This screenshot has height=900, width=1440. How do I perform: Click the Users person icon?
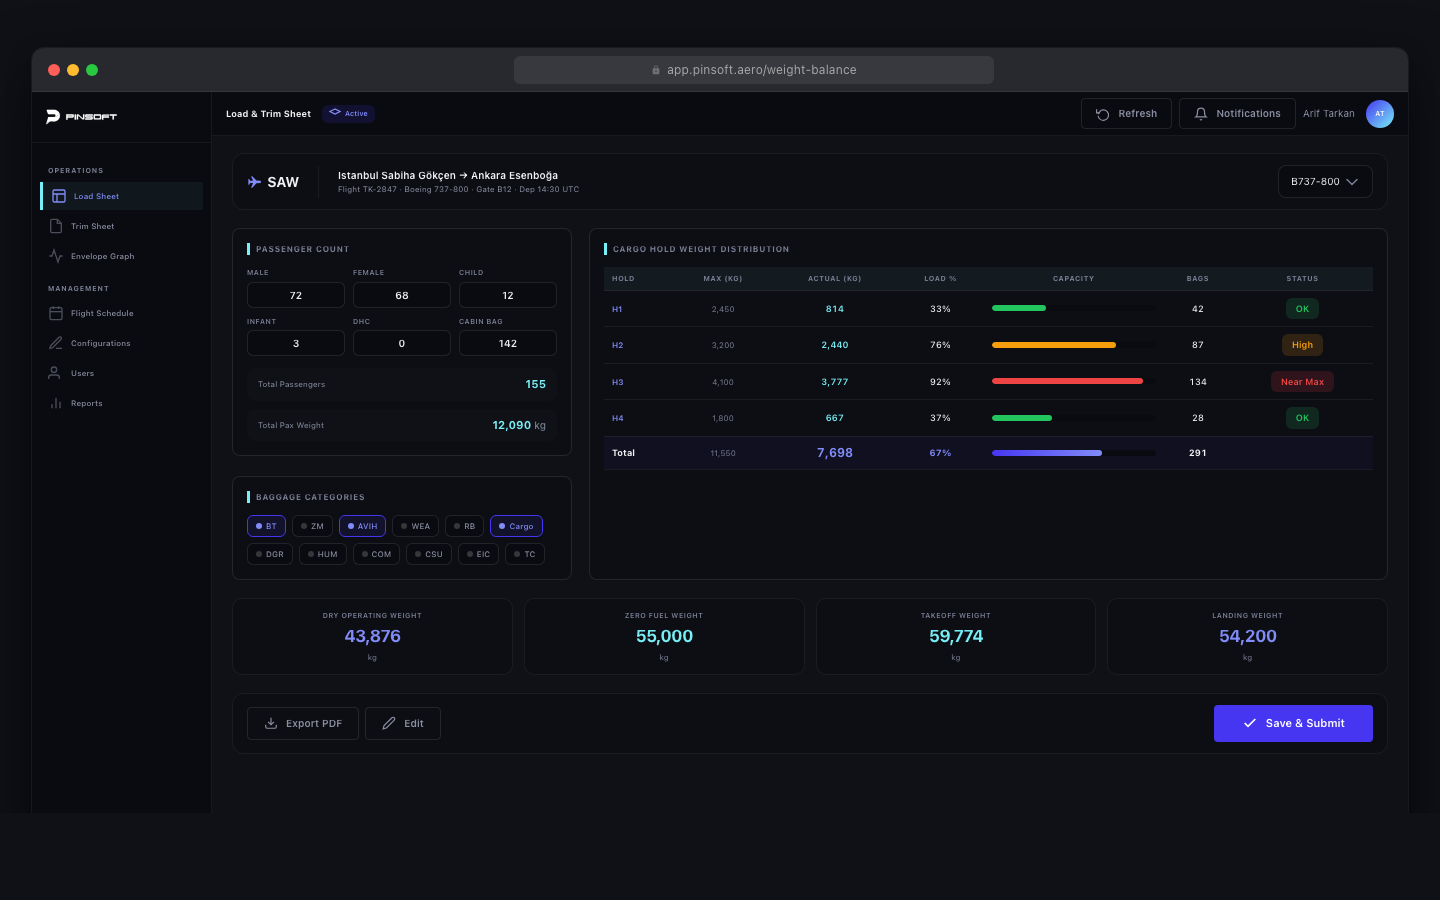(x=55, y=373)
